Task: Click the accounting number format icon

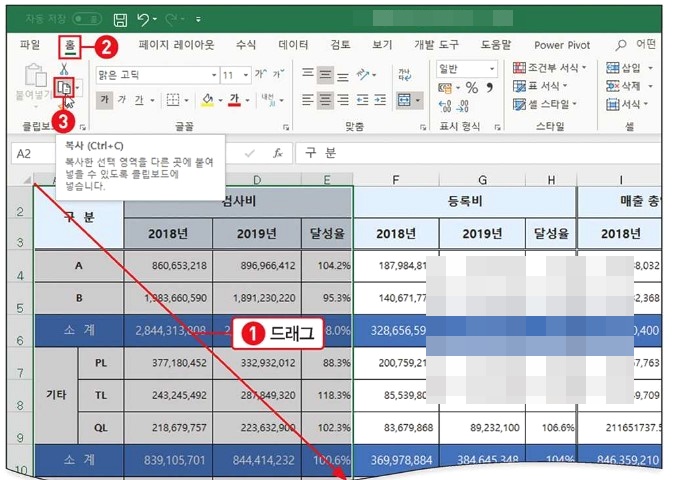Action: [445, 89]
